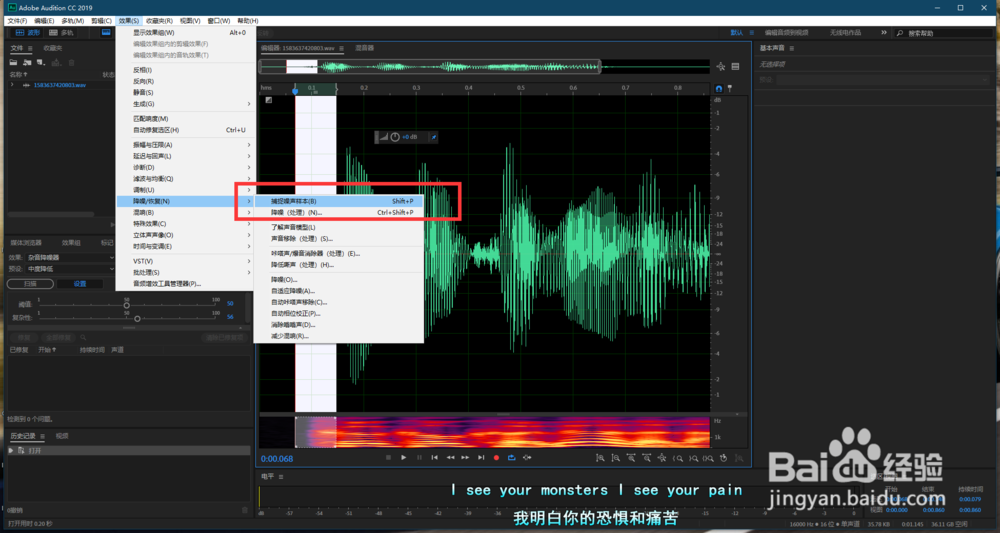This screenshot has height=533, width=1000.
Task: Click the 扫描 button
Action: pyautogui.click(x=30, y=284)
